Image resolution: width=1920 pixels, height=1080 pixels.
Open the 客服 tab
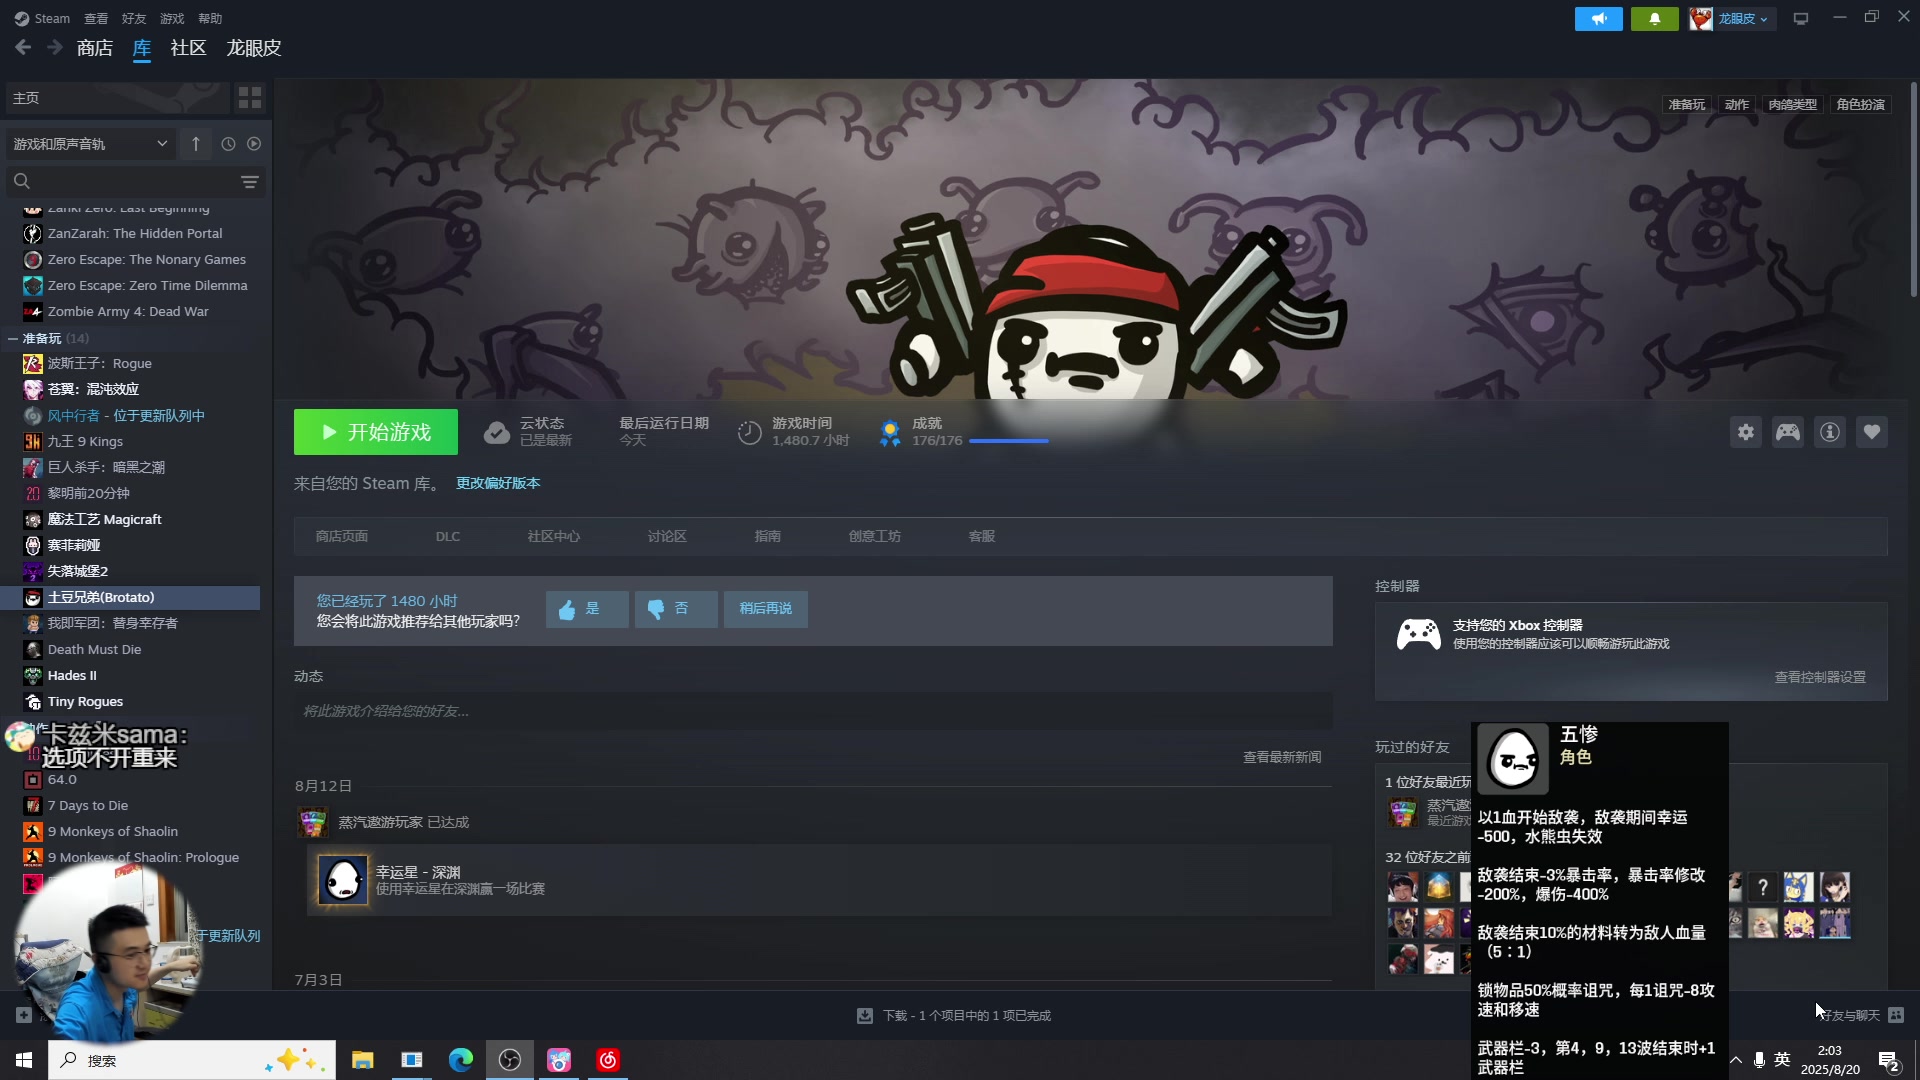[x=982, y=537]
